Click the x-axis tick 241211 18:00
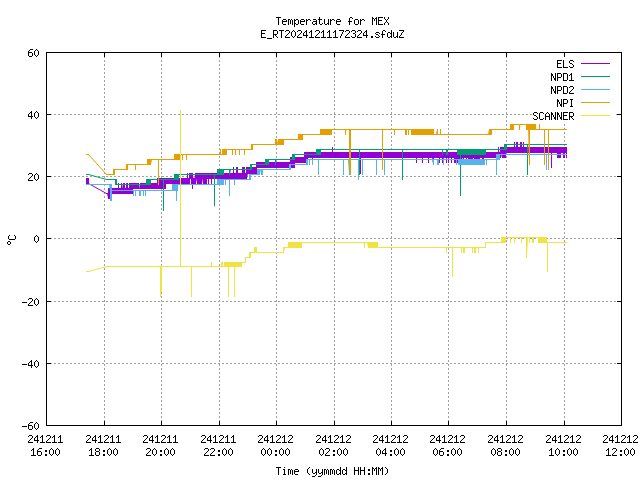This screenshot has width=640, height=480. [103, 446]
